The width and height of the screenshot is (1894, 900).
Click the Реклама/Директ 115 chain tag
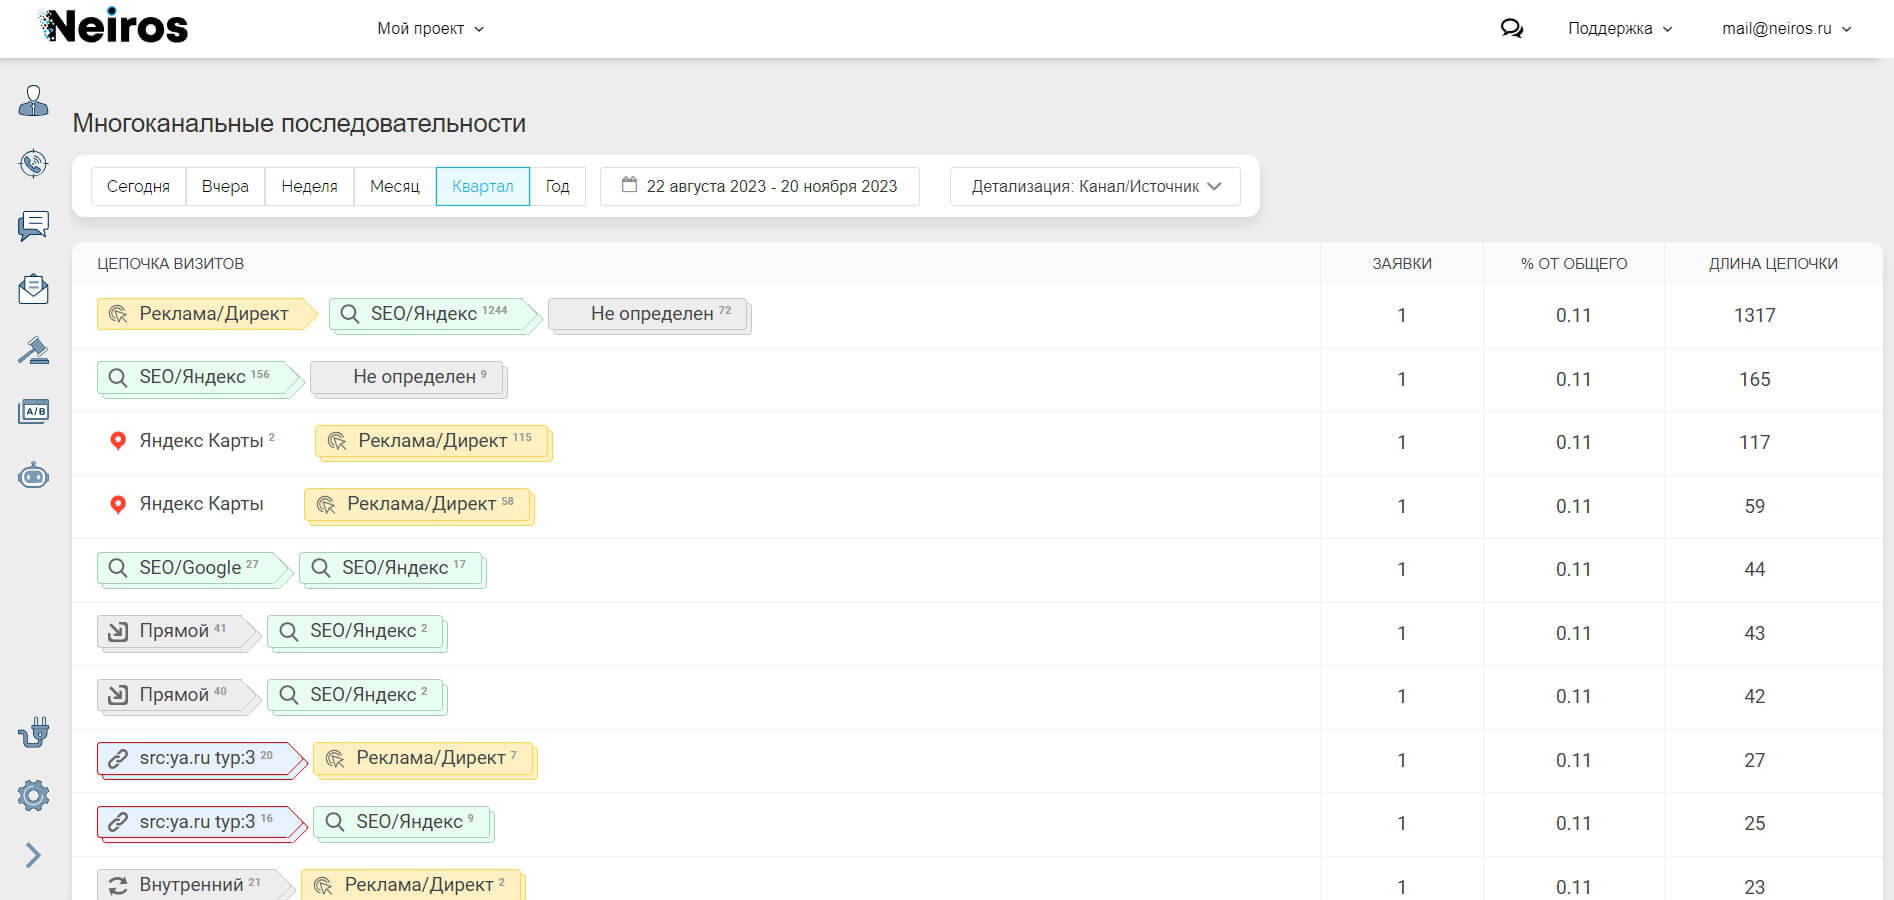click(433, 441)
